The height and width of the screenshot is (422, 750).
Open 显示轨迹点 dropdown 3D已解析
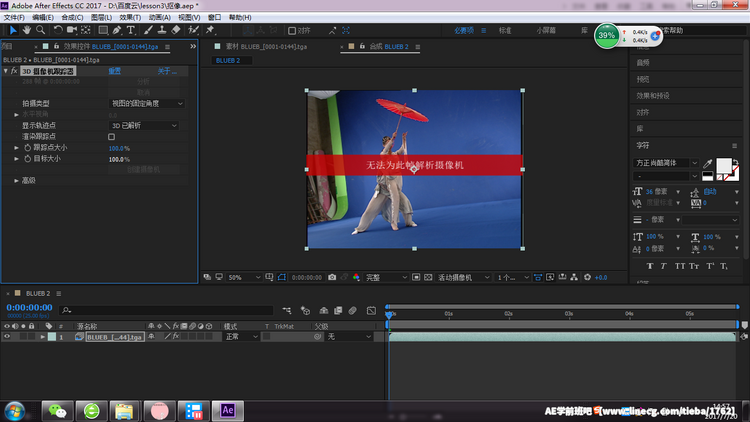(x=144, y=125)
